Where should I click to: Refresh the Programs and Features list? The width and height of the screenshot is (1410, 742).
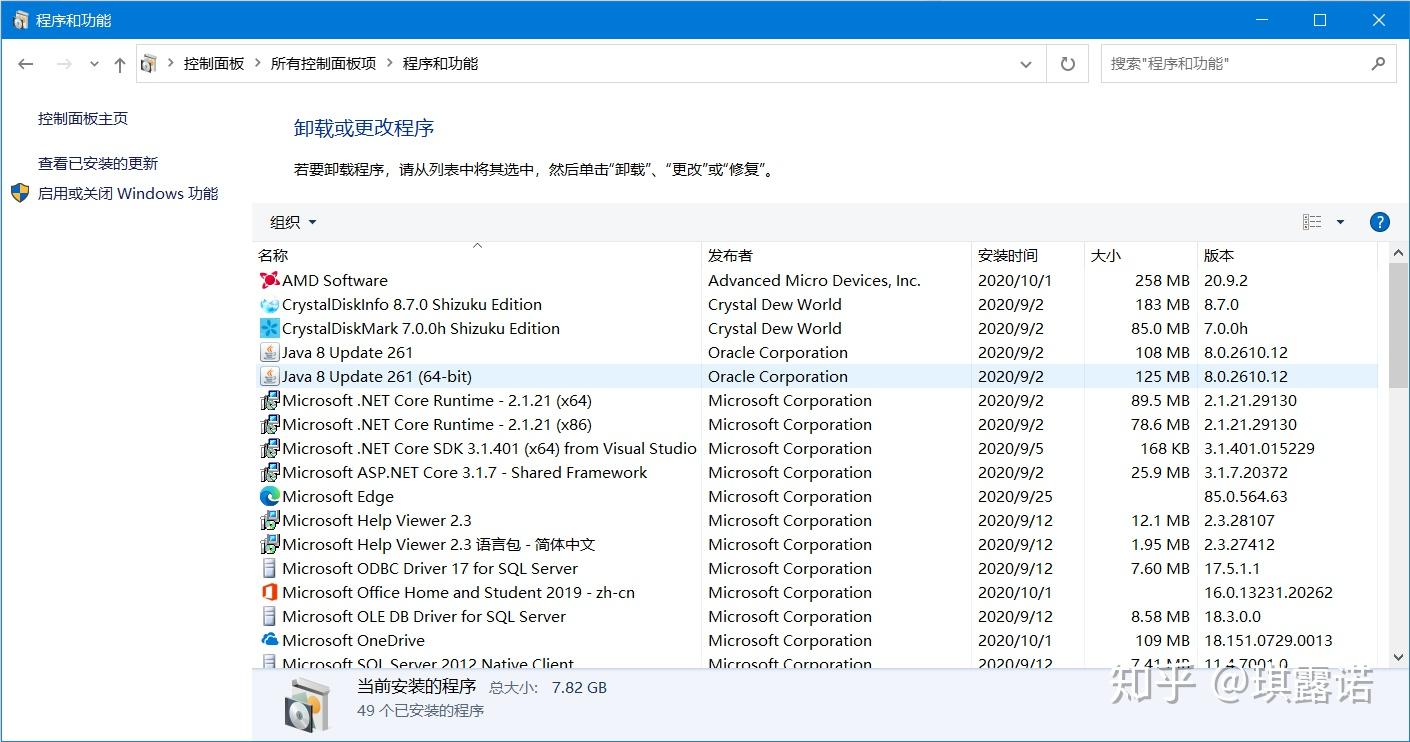tap(1068, 64)
